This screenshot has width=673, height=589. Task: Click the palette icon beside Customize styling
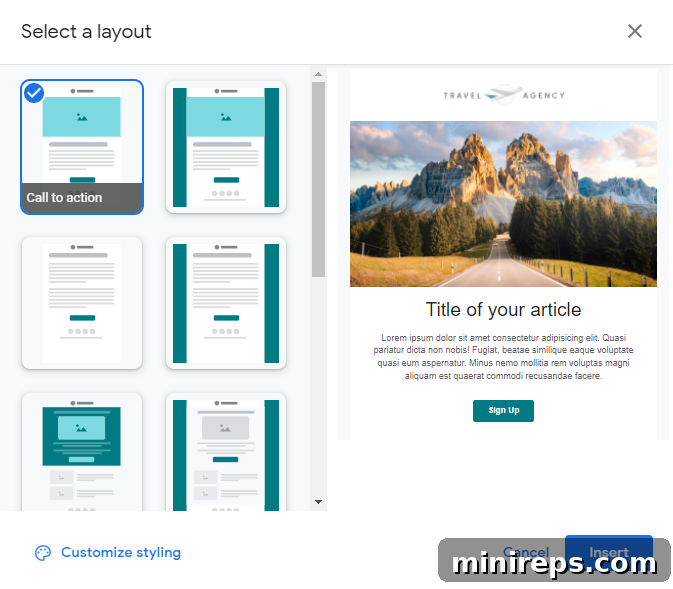point(43,553)
